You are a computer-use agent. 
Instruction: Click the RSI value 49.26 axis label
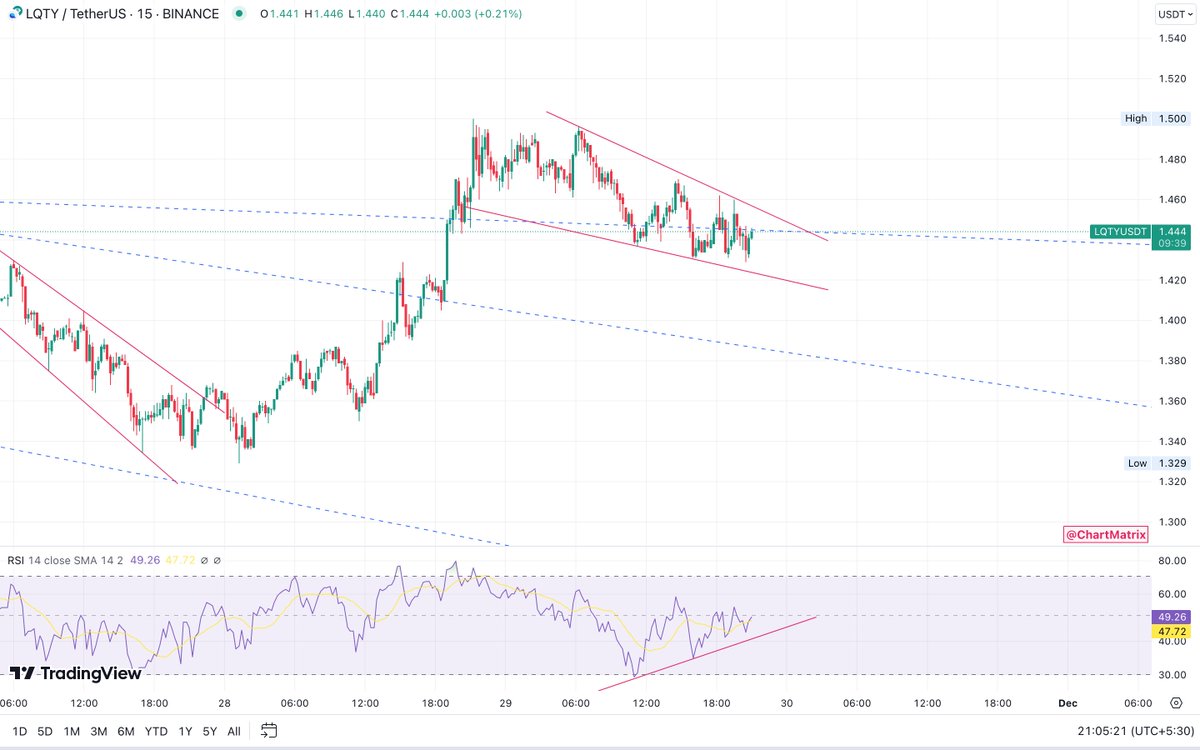tap(1173, 617)
